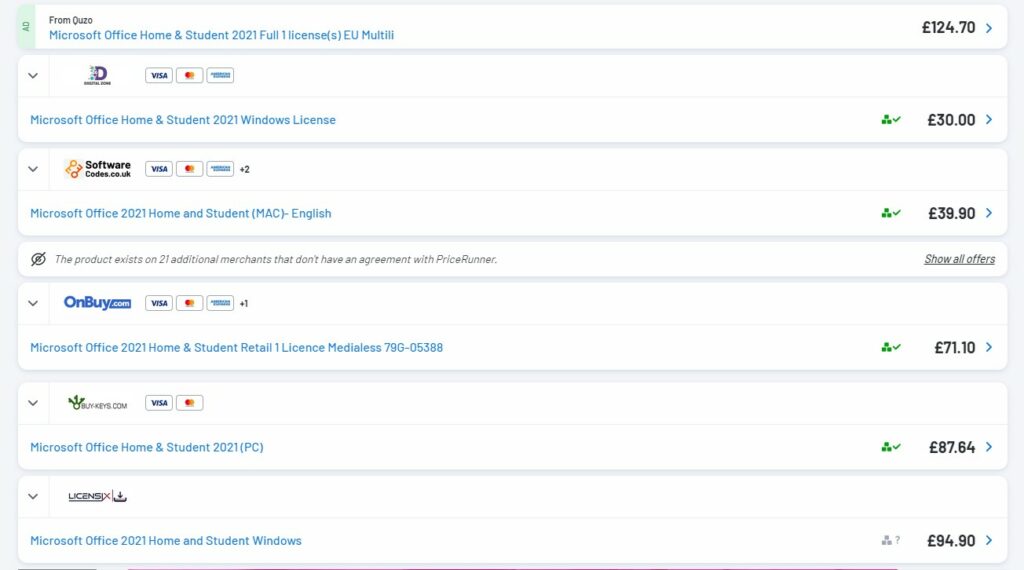The height and width of the screenshot is (570, 1024).
Task: Click arrow next to £94.90 price
Action: pos(989,541)
